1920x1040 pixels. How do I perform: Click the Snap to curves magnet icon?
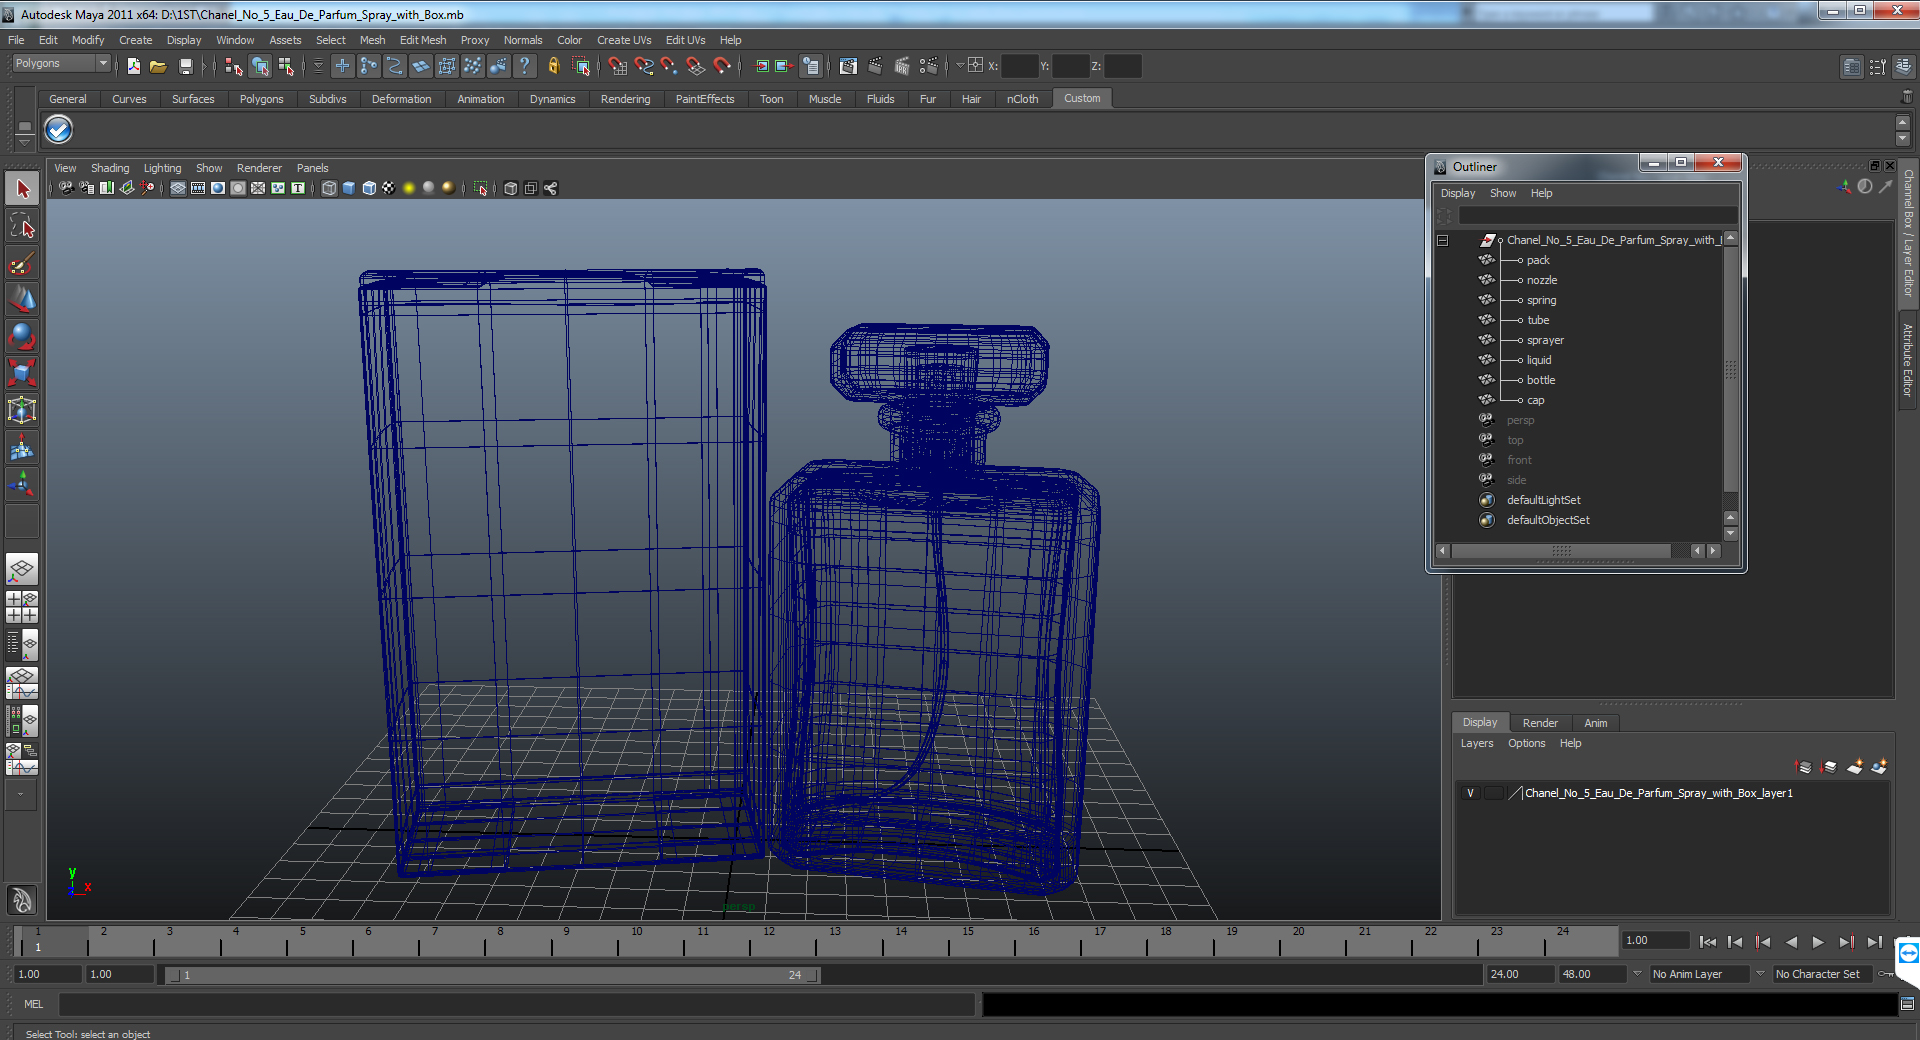pyautogui.click(x=644, y=66)
